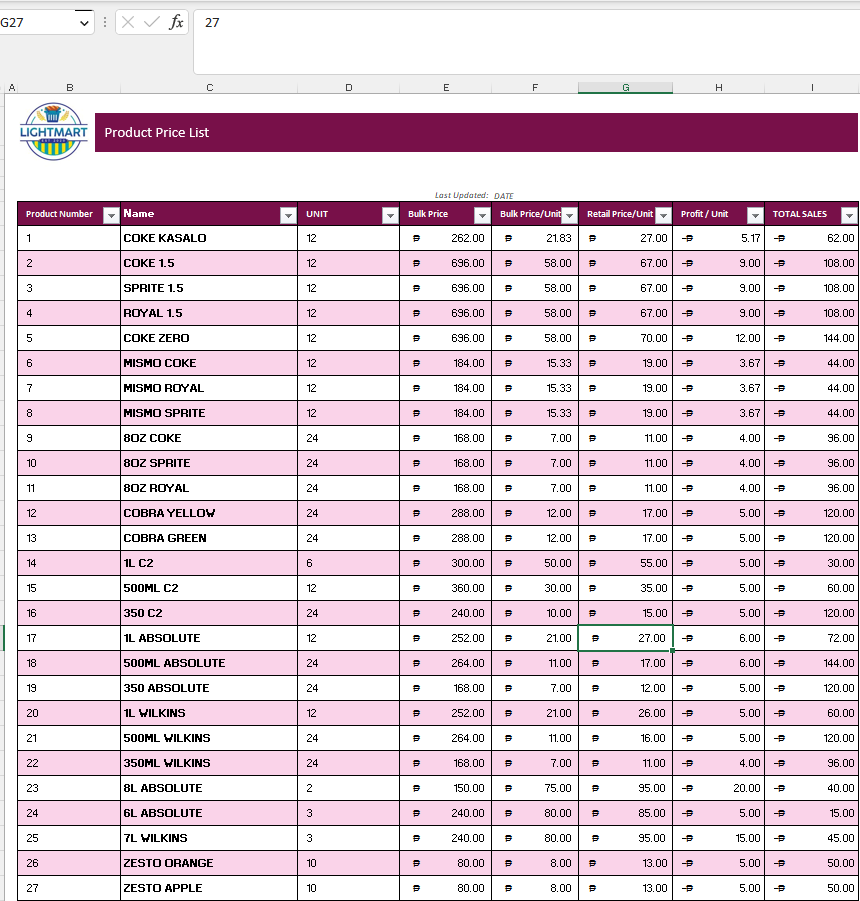Open the Name Box dropdown arrow
The width and height of the screenshot is (860, 901).
(x=84, y=23)
